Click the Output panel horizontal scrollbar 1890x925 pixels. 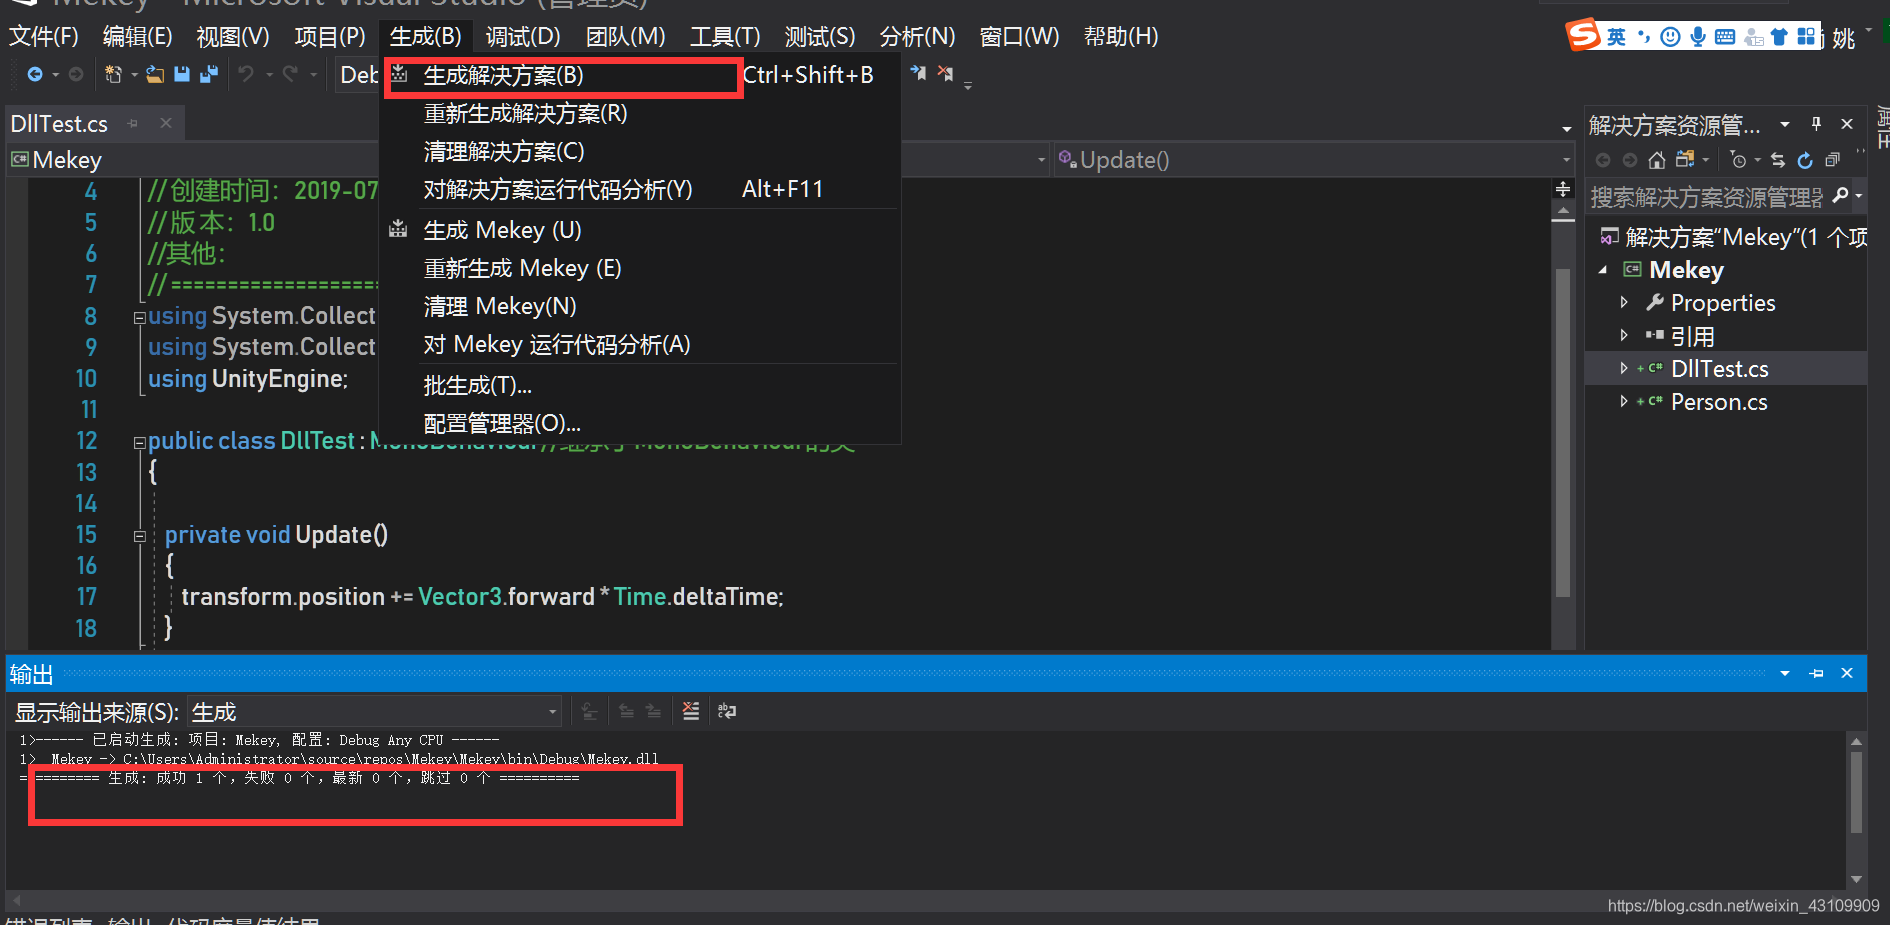coord(924,899)
